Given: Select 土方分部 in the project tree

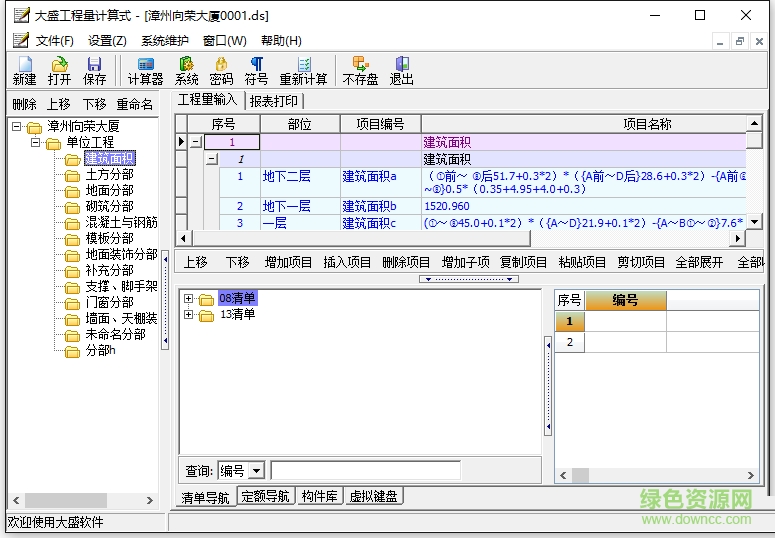Looking at the screenshot, I should pyautogui.click(x=109, y=175).
